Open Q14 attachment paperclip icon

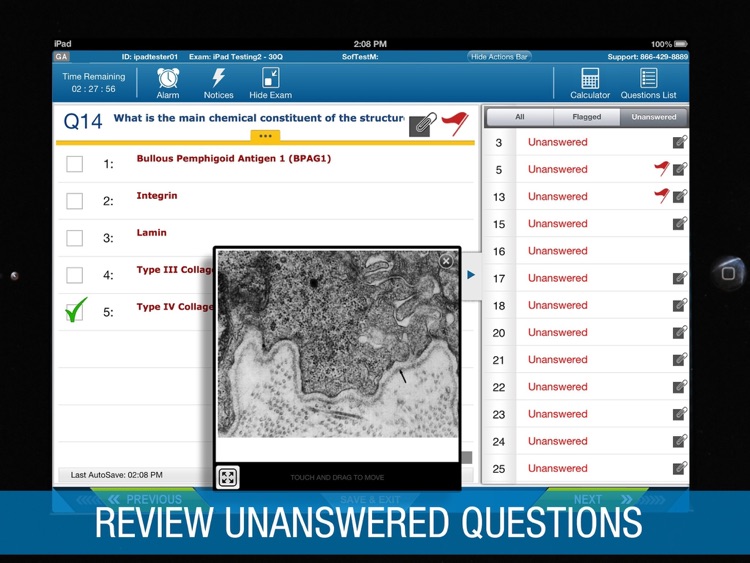coord(422,125)
